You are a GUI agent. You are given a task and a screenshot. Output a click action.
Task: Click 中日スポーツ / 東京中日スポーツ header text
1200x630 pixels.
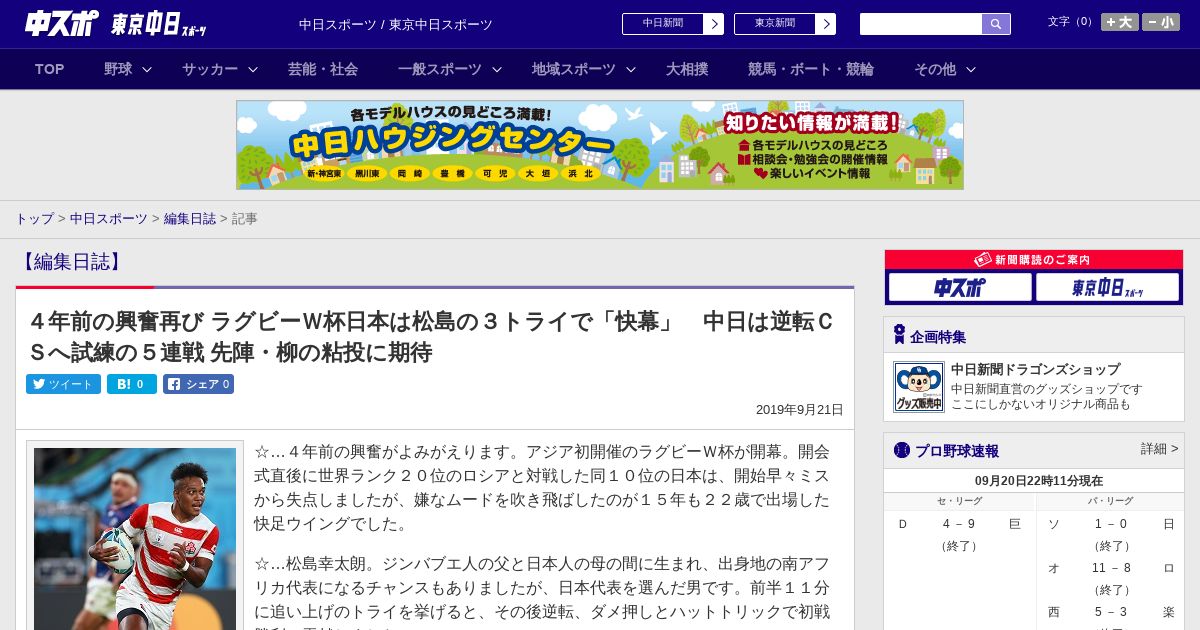click(396, 25)
